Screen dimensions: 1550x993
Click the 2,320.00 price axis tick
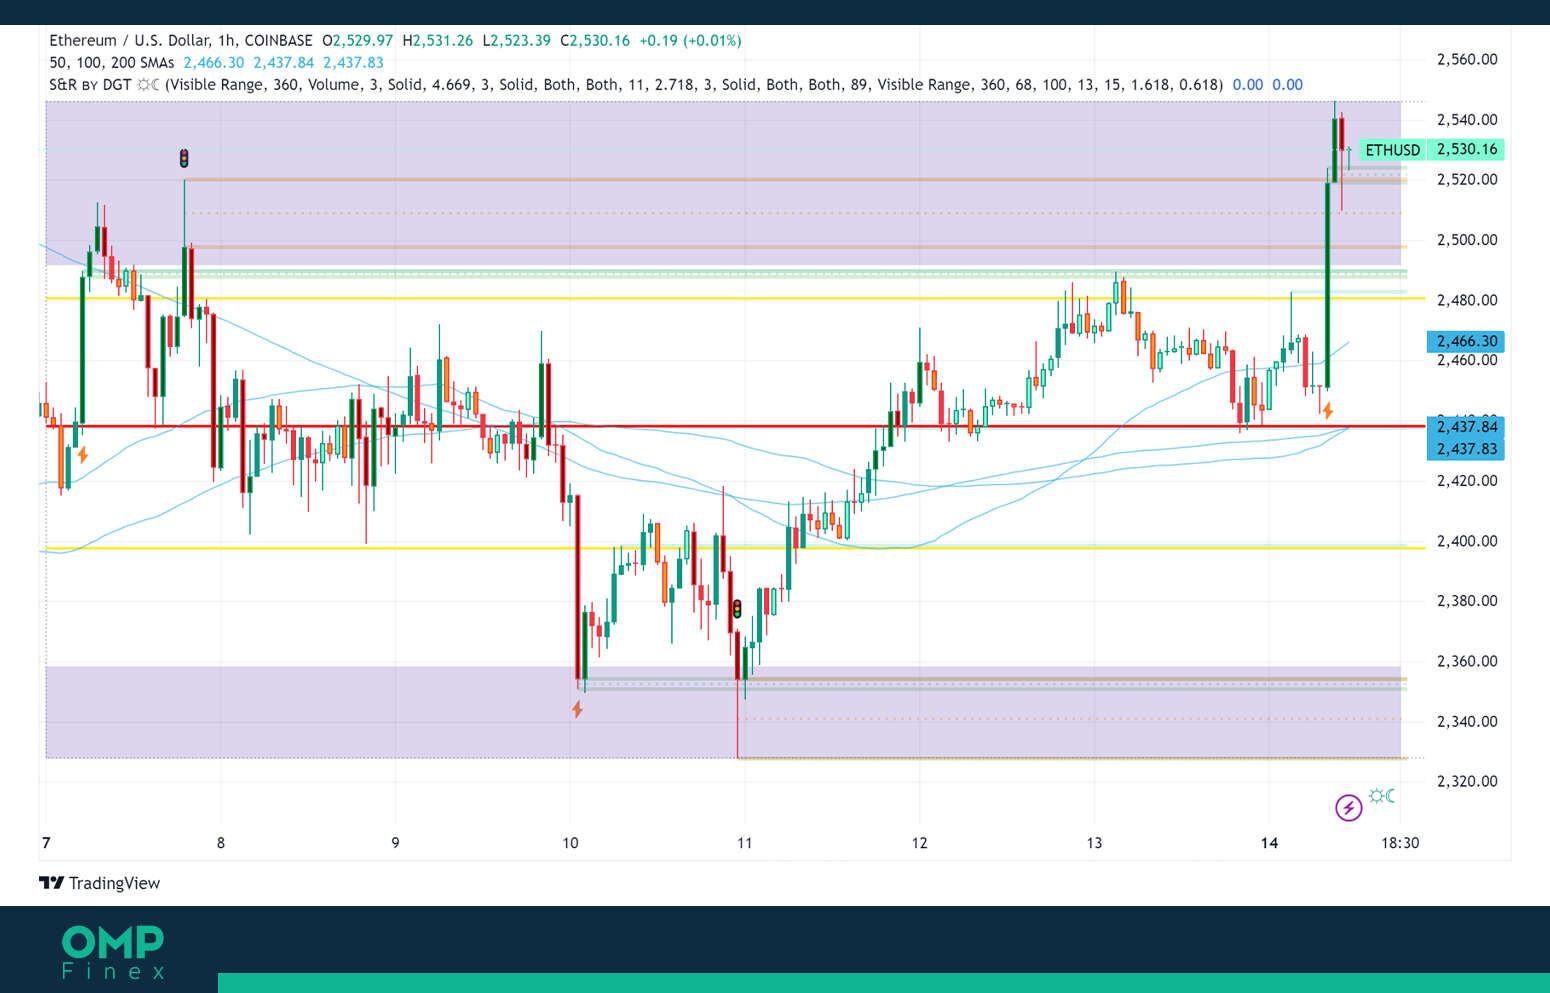pyautogui.click(x=1467, y=781)
